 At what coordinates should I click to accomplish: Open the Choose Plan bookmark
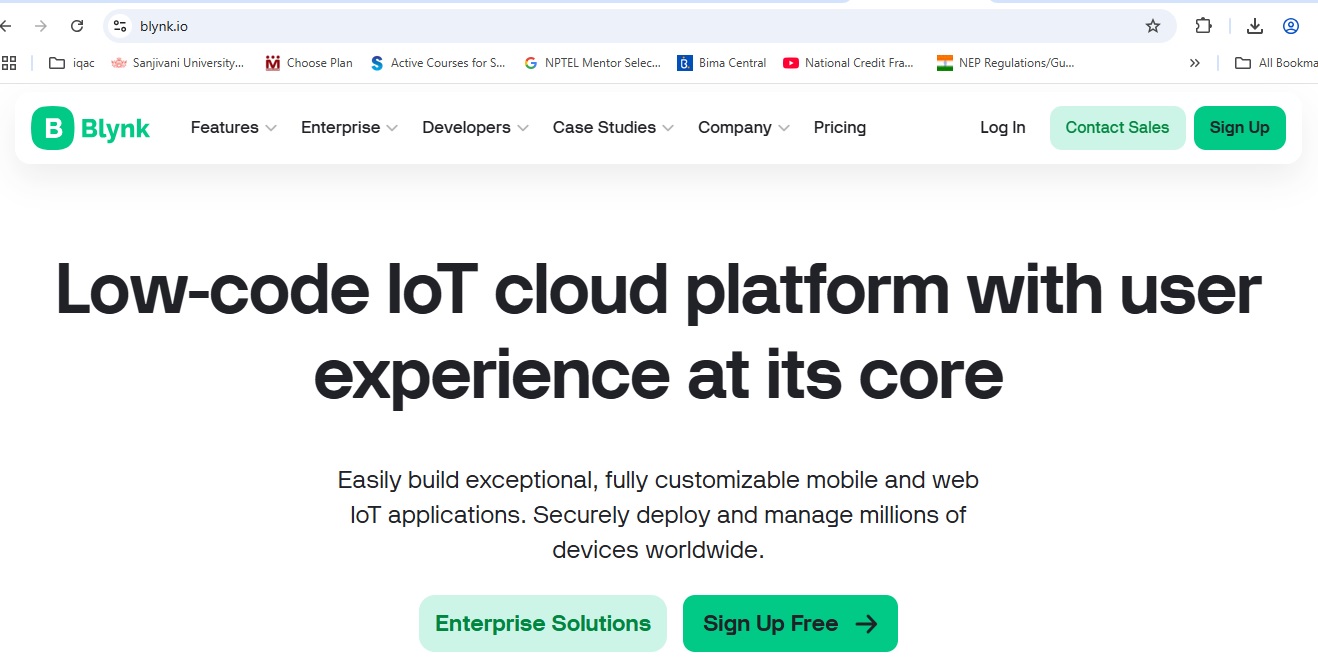pos(309,63)
